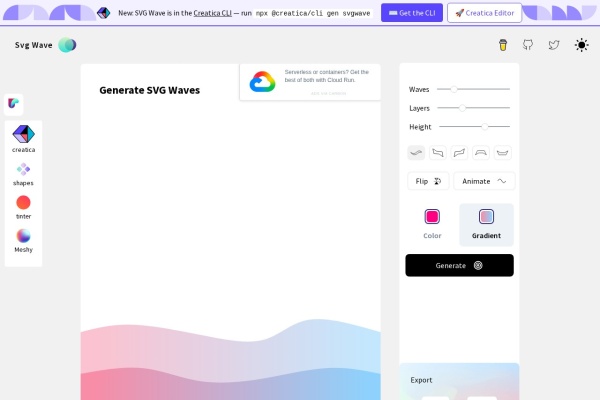Follow the Creatica CLI link in banner
The width and height of the screenshot is (600, 400).
[x=212, y=13]
